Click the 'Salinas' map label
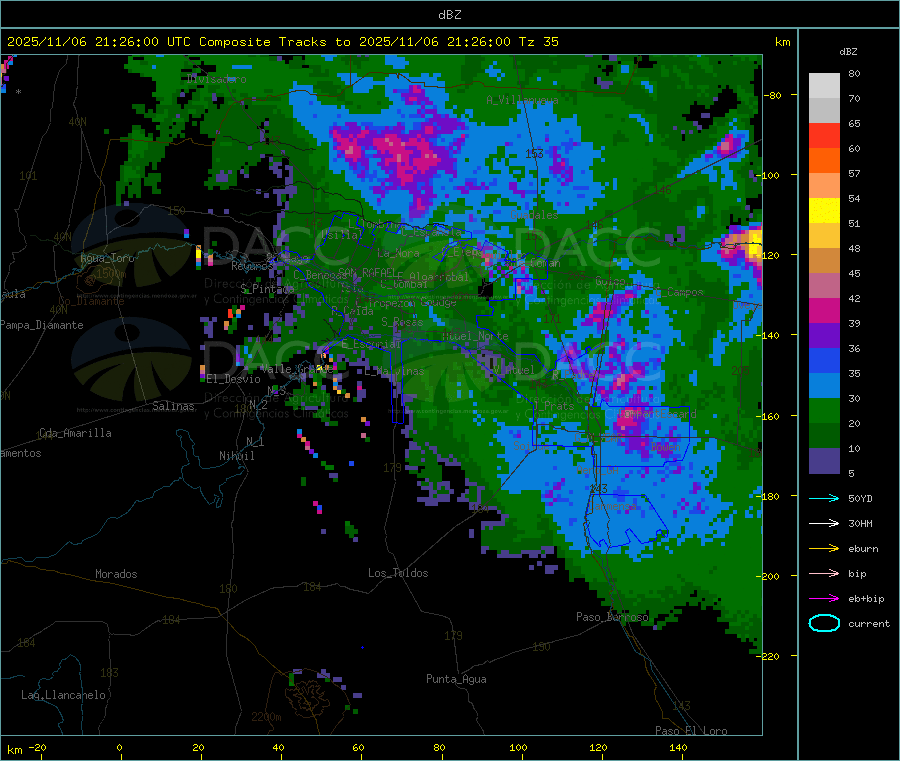The image size is (900, 761). coord(173,406)
